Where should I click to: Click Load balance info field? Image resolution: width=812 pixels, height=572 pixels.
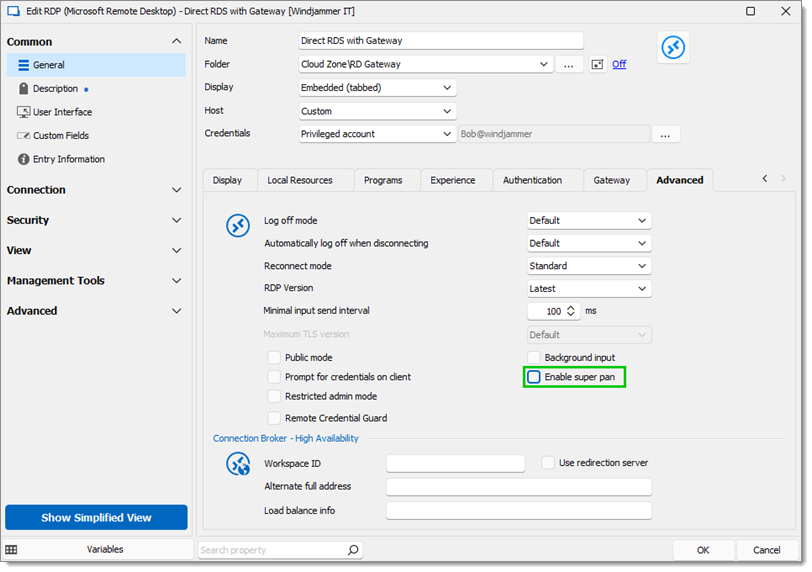[519, 510]
